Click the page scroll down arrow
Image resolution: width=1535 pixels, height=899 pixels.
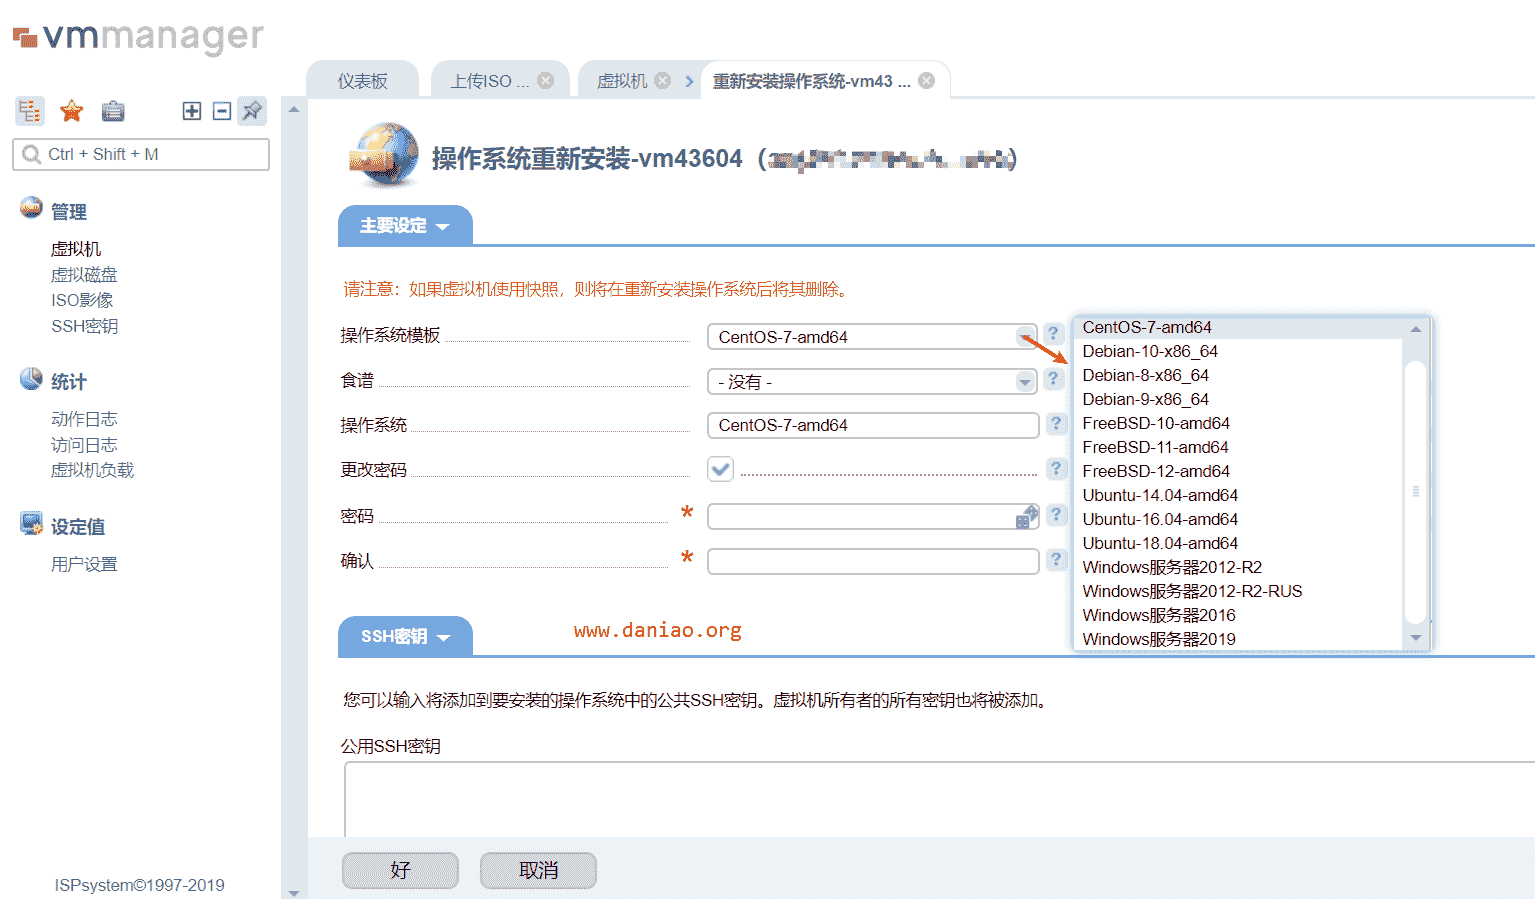(294, 892)
